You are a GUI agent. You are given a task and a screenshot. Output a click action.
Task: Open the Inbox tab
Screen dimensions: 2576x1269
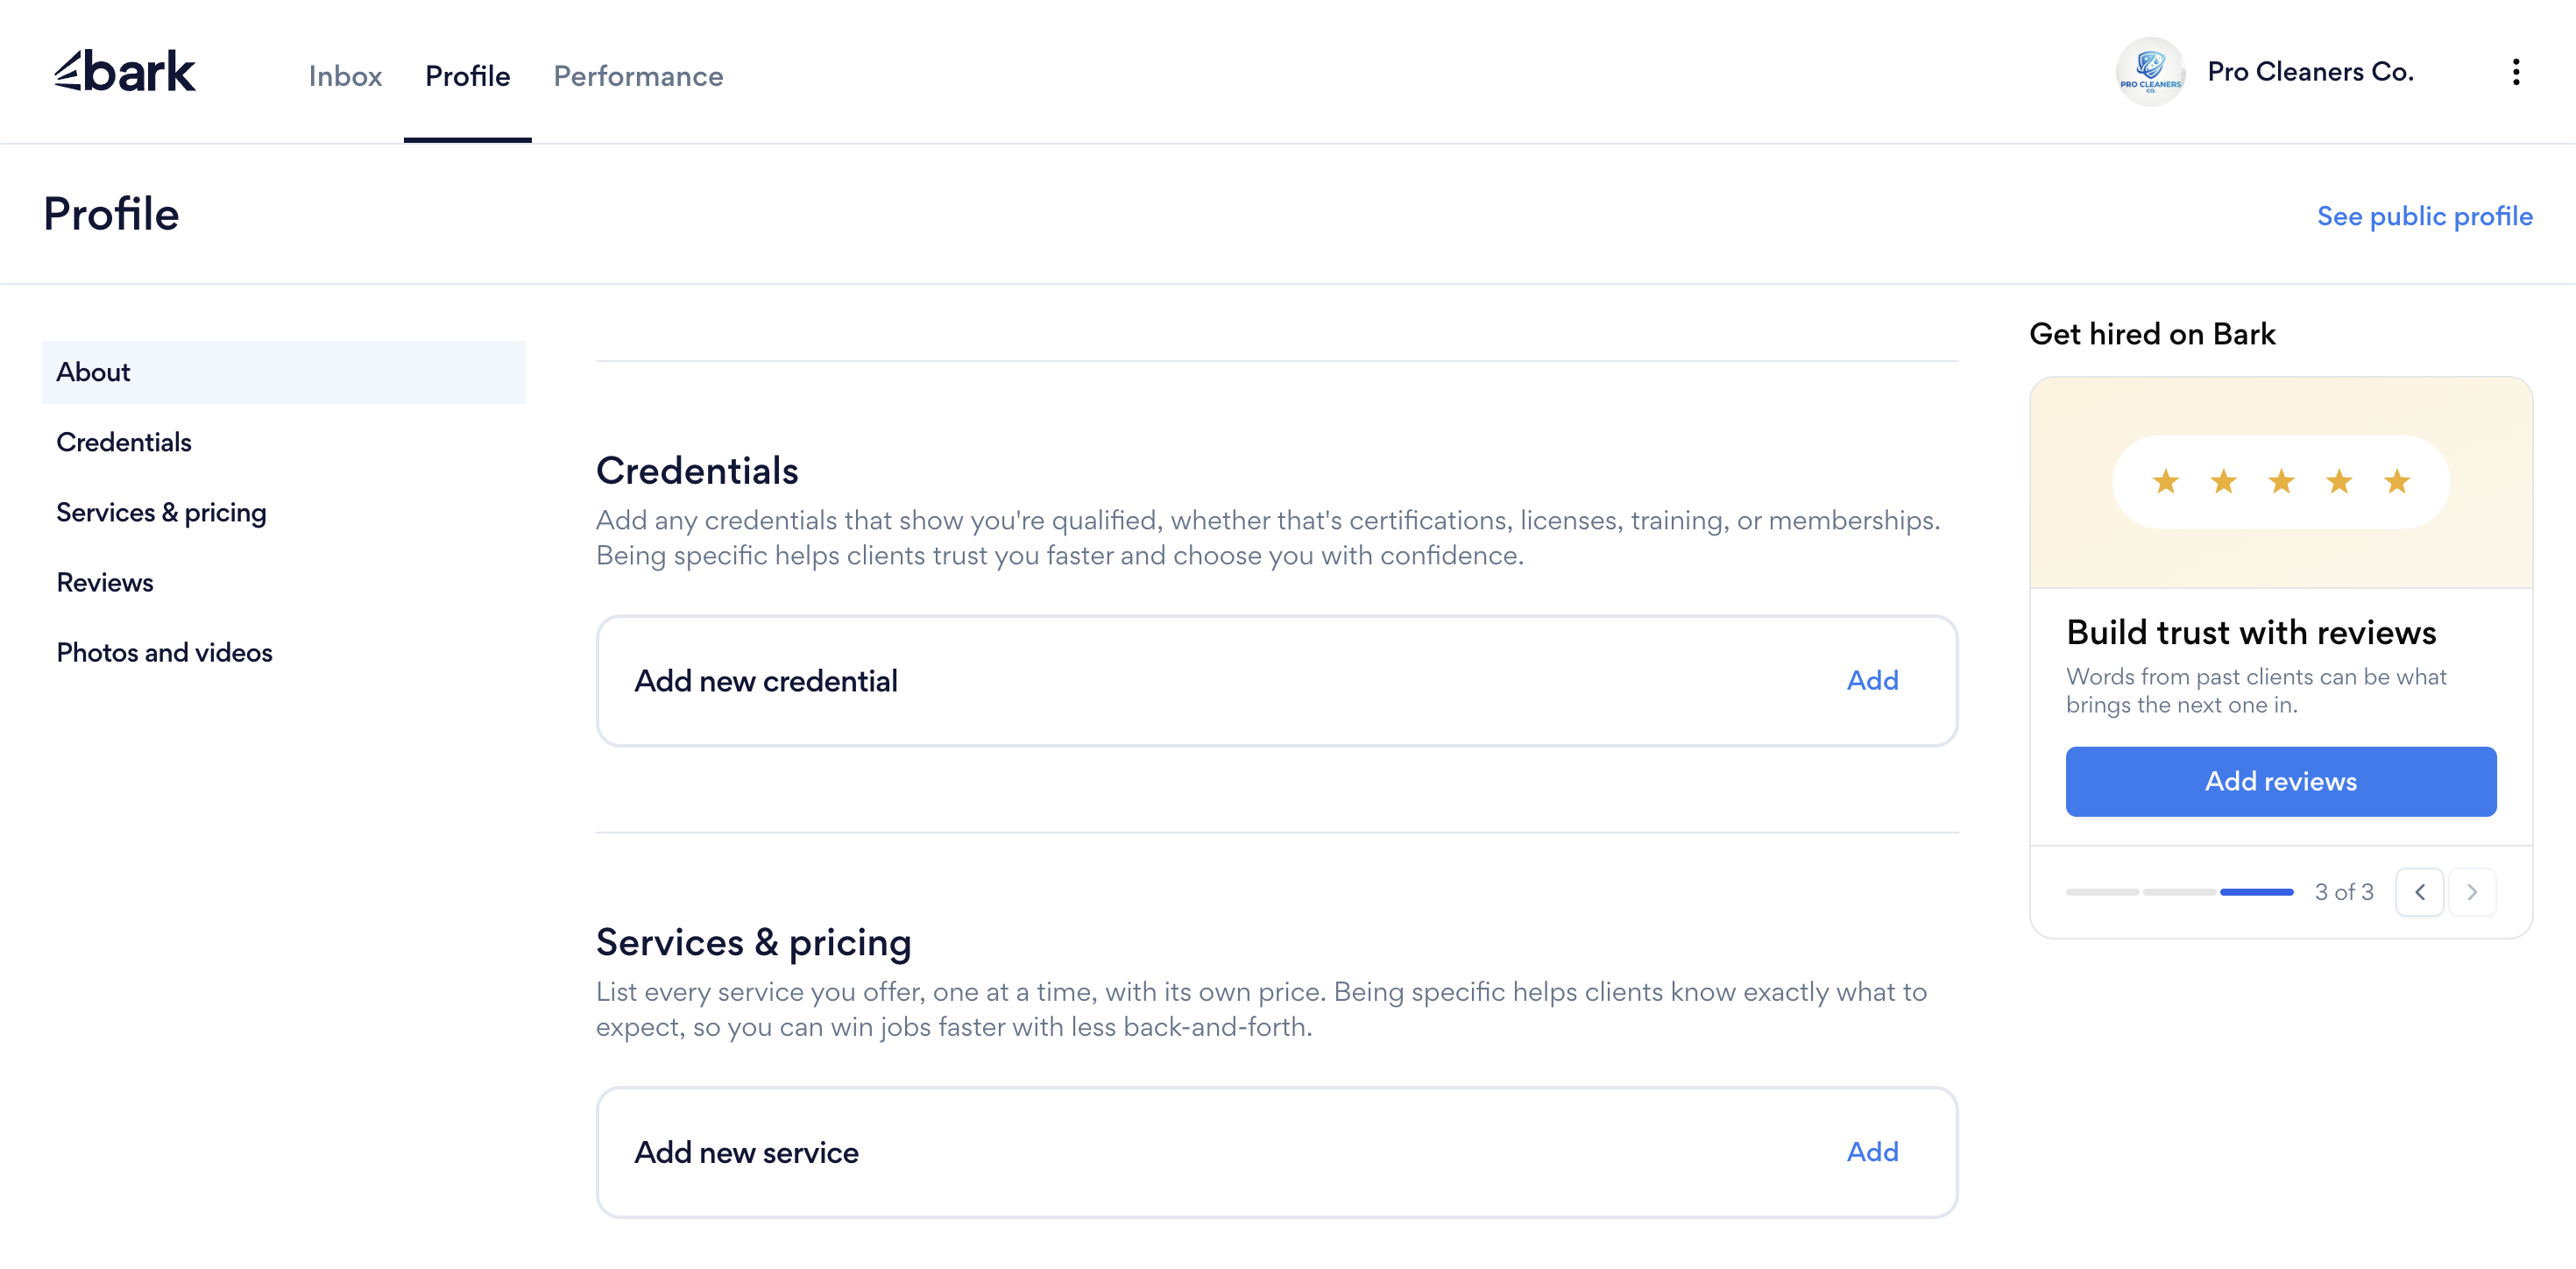tap(345, 76)
